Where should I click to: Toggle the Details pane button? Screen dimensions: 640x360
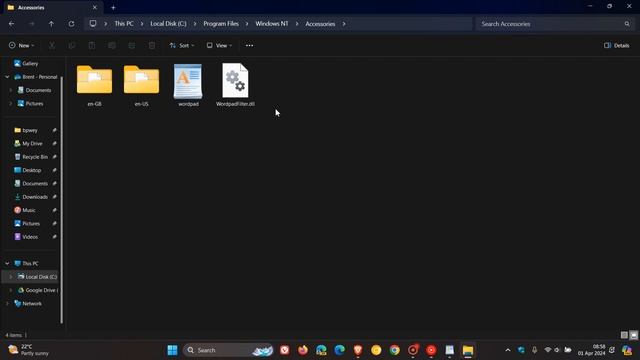tap(617, 45)
